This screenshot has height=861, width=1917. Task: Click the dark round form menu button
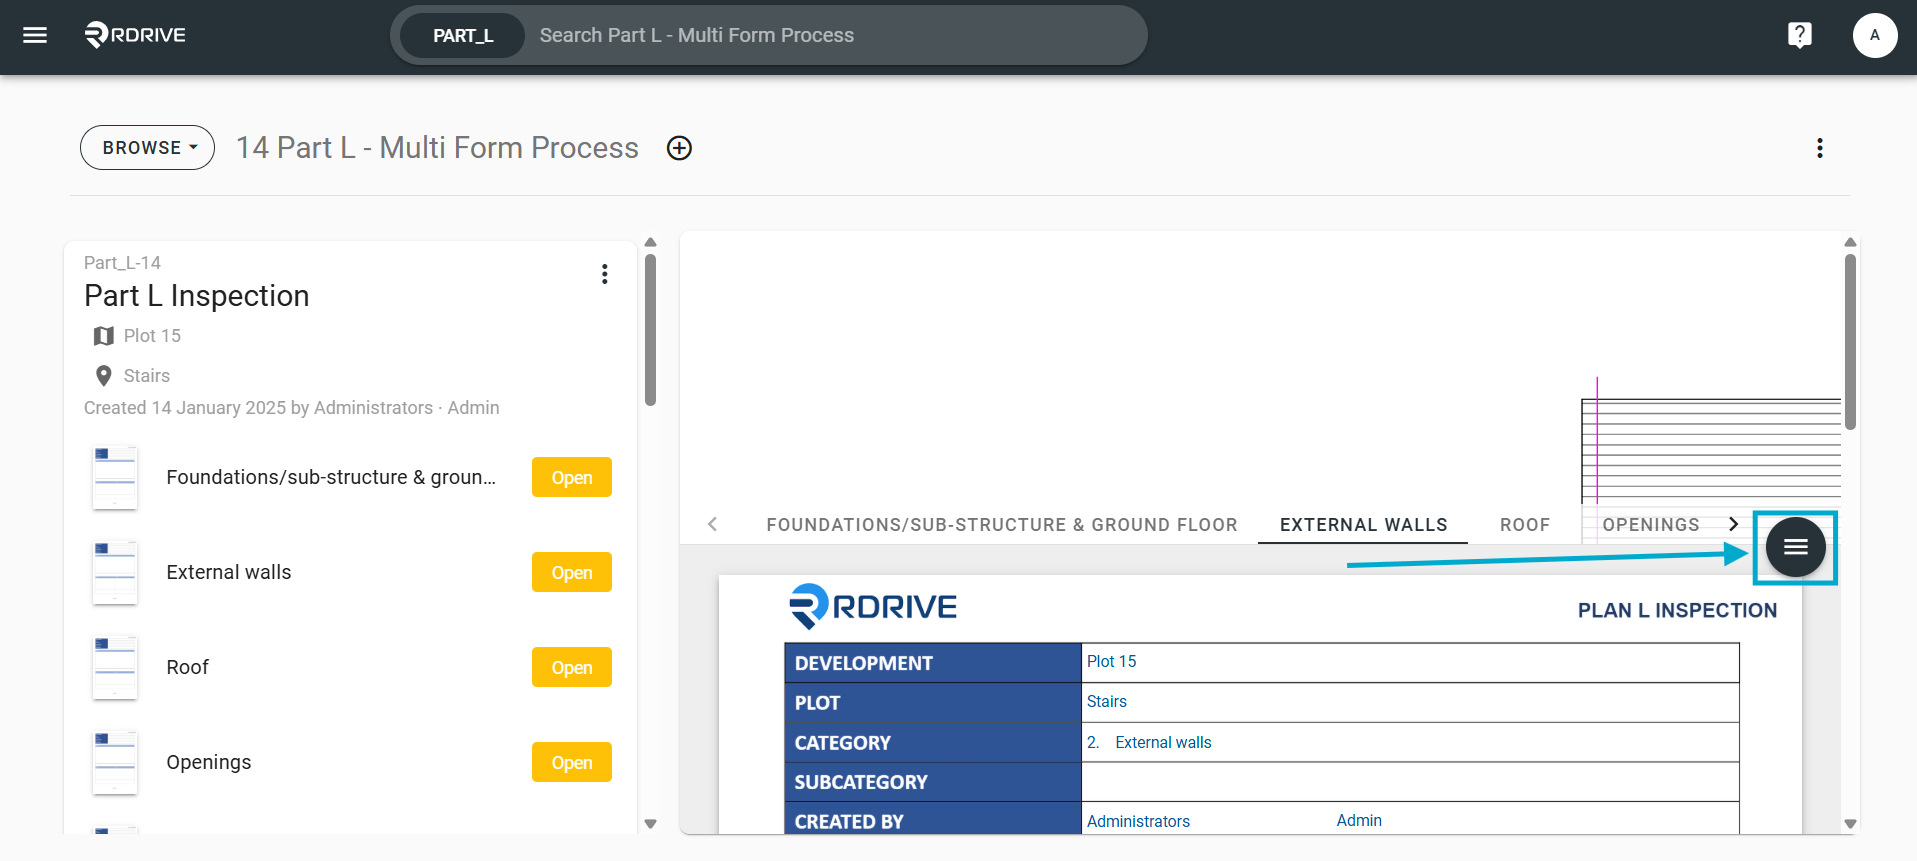[x=1795, y=547]
